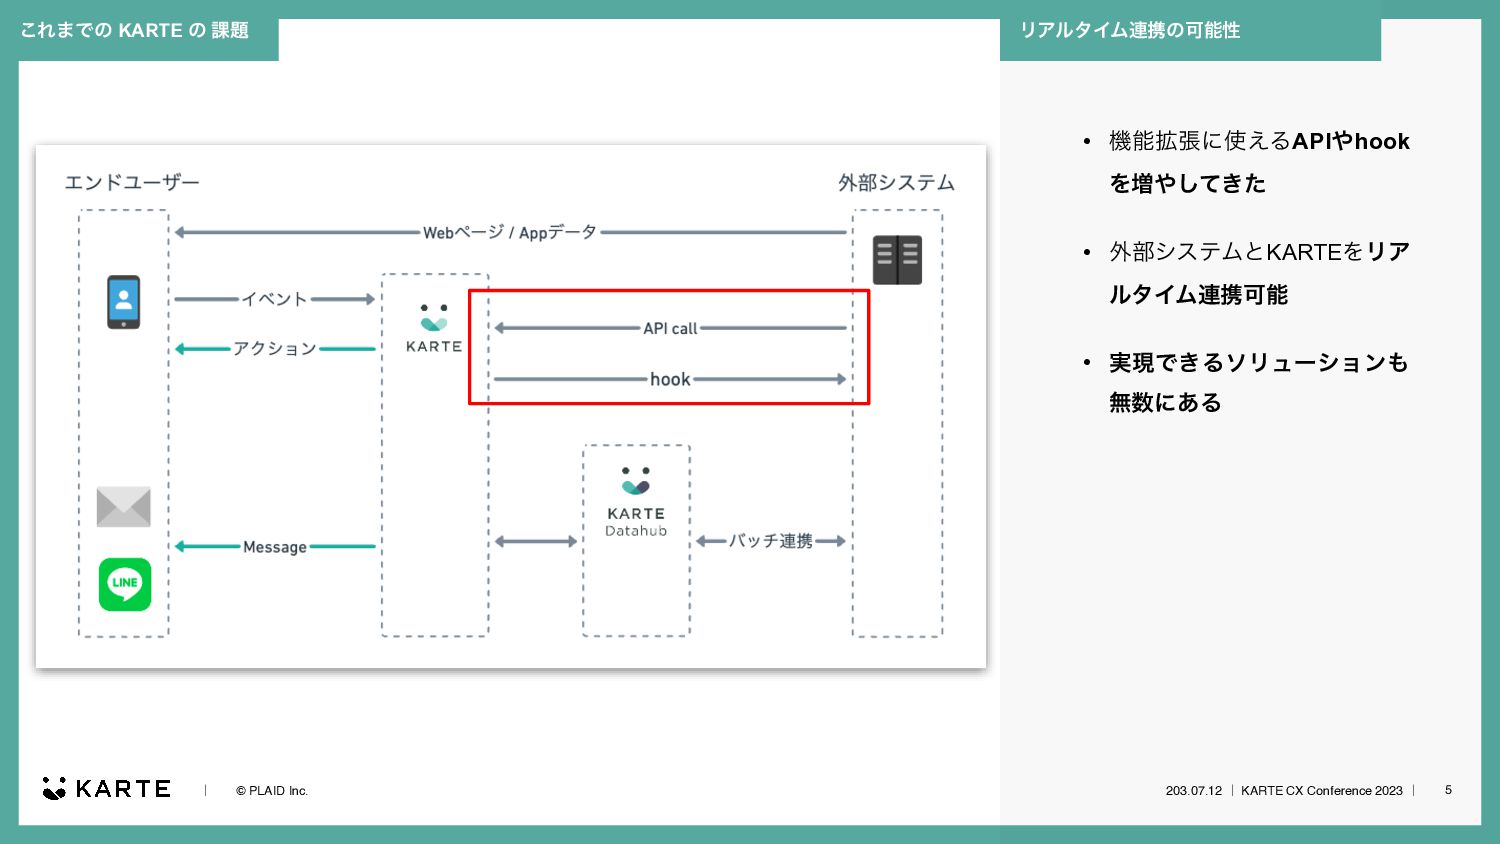Click the 外部システム label
Image resolution: width=1500 pixels, height=844 pixels.
(897, 182)
